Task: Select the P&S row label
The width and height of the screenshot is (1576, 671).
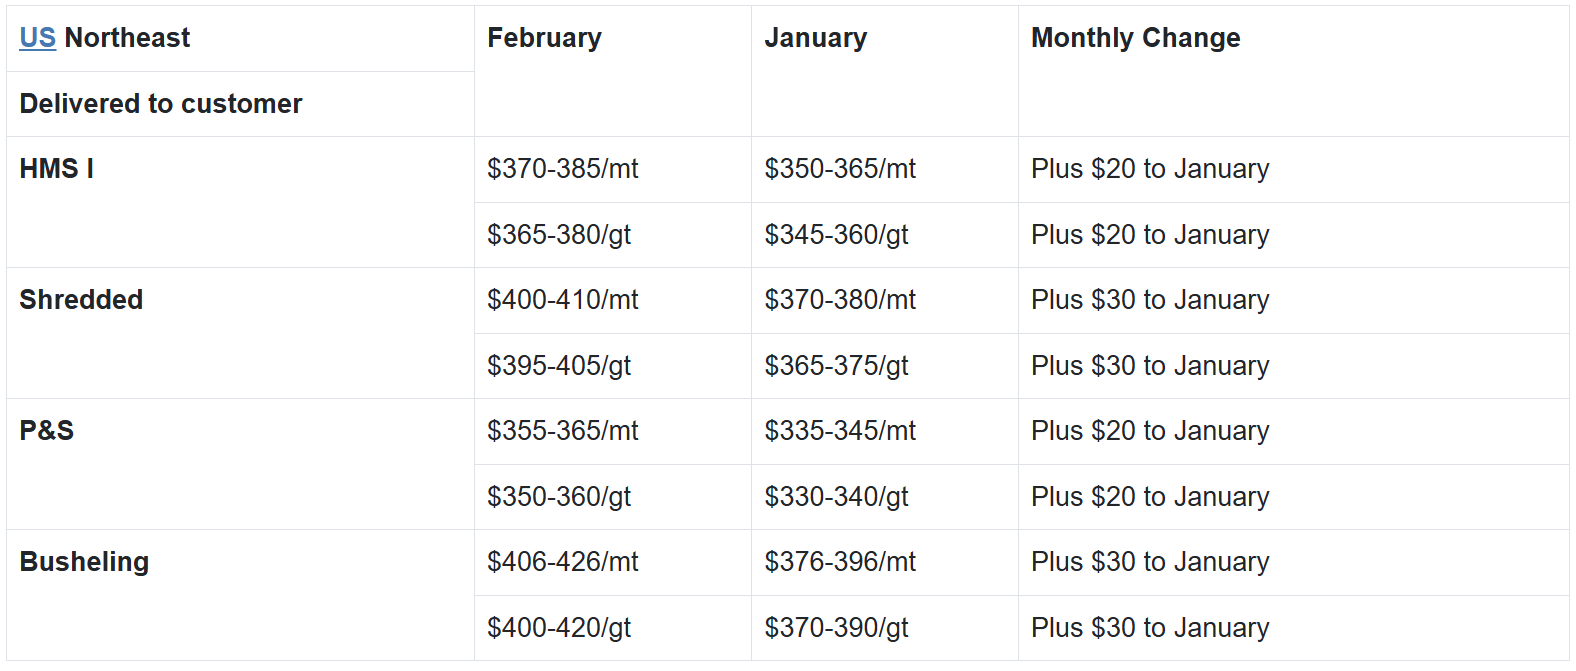Action: pos(47,431)
